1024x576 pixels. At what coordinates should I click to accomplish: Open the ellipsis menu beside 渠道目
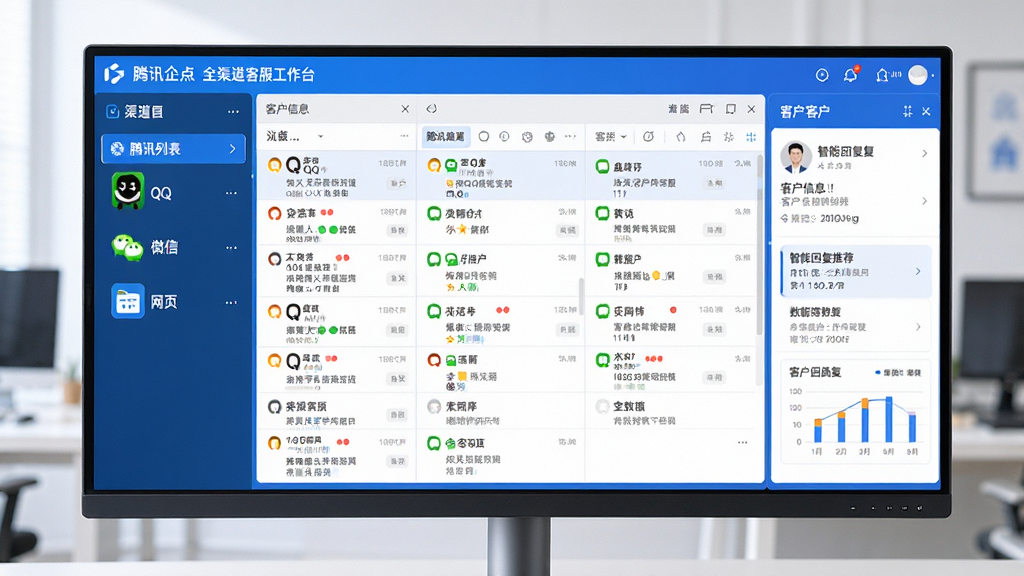tap(233, 112)
